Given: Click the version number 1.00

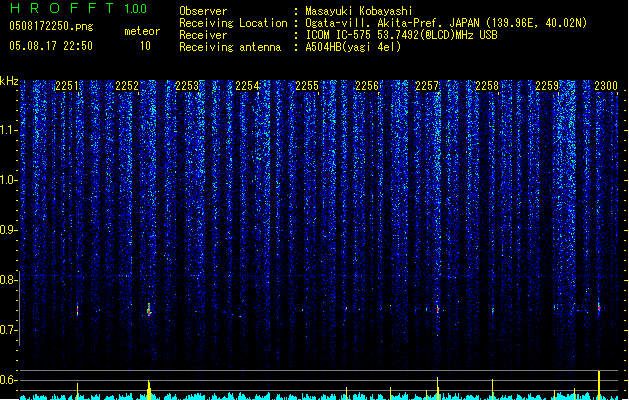Looking at the screenshot, I should [135, 9].
